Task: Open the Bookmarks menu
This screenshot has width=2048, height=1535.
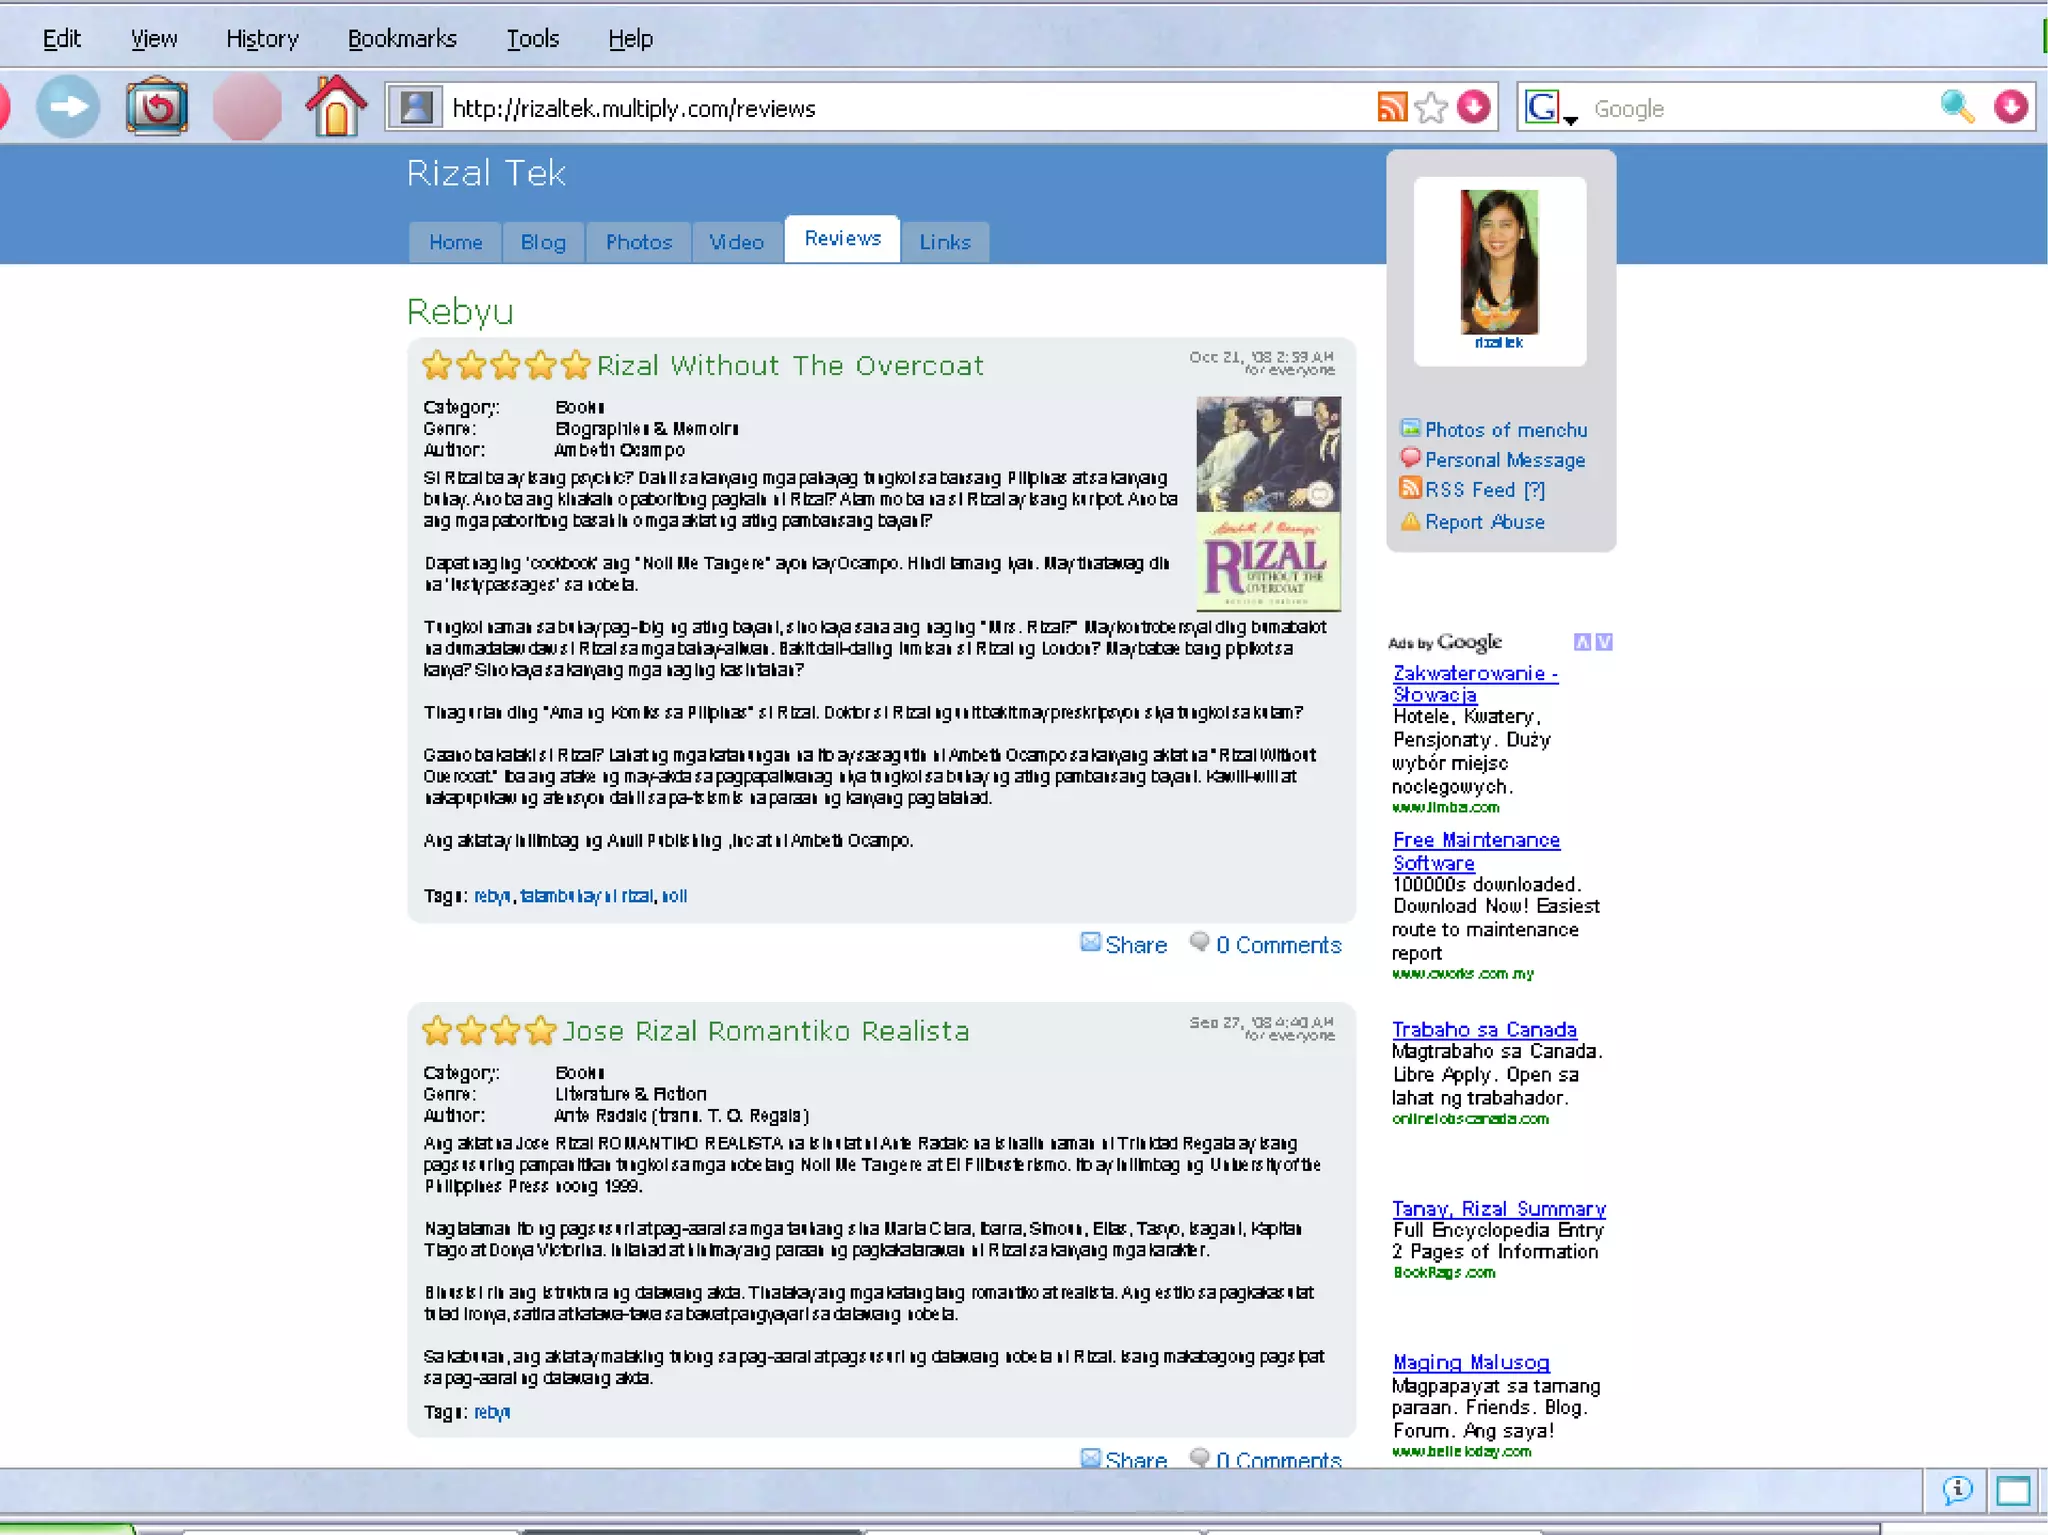Action: (x=402, y=39)
